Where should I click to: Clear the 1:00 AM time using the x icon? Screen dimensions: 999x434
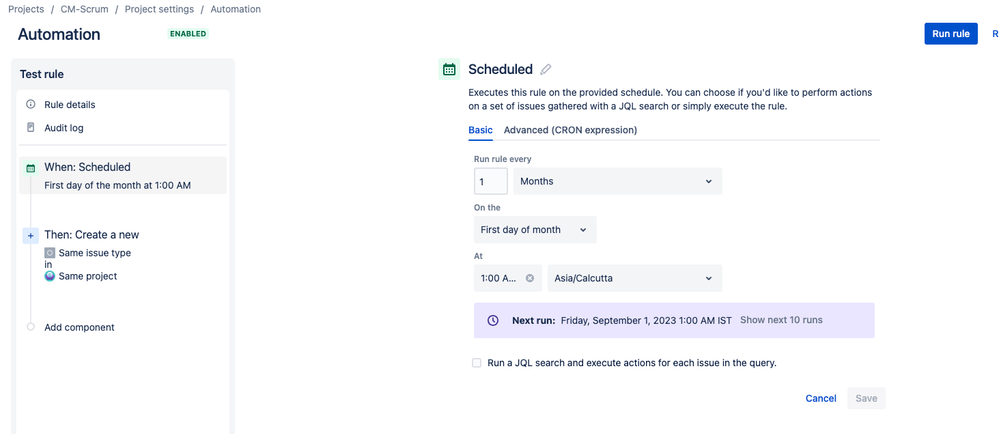pos(529,278)
